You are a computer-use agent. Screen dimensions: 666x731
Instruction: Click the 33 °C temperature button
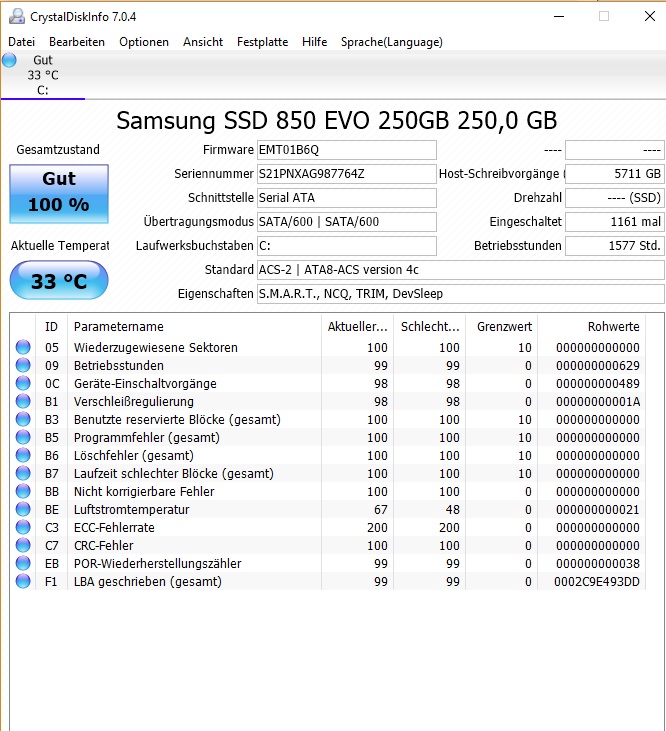click(59, 280)
